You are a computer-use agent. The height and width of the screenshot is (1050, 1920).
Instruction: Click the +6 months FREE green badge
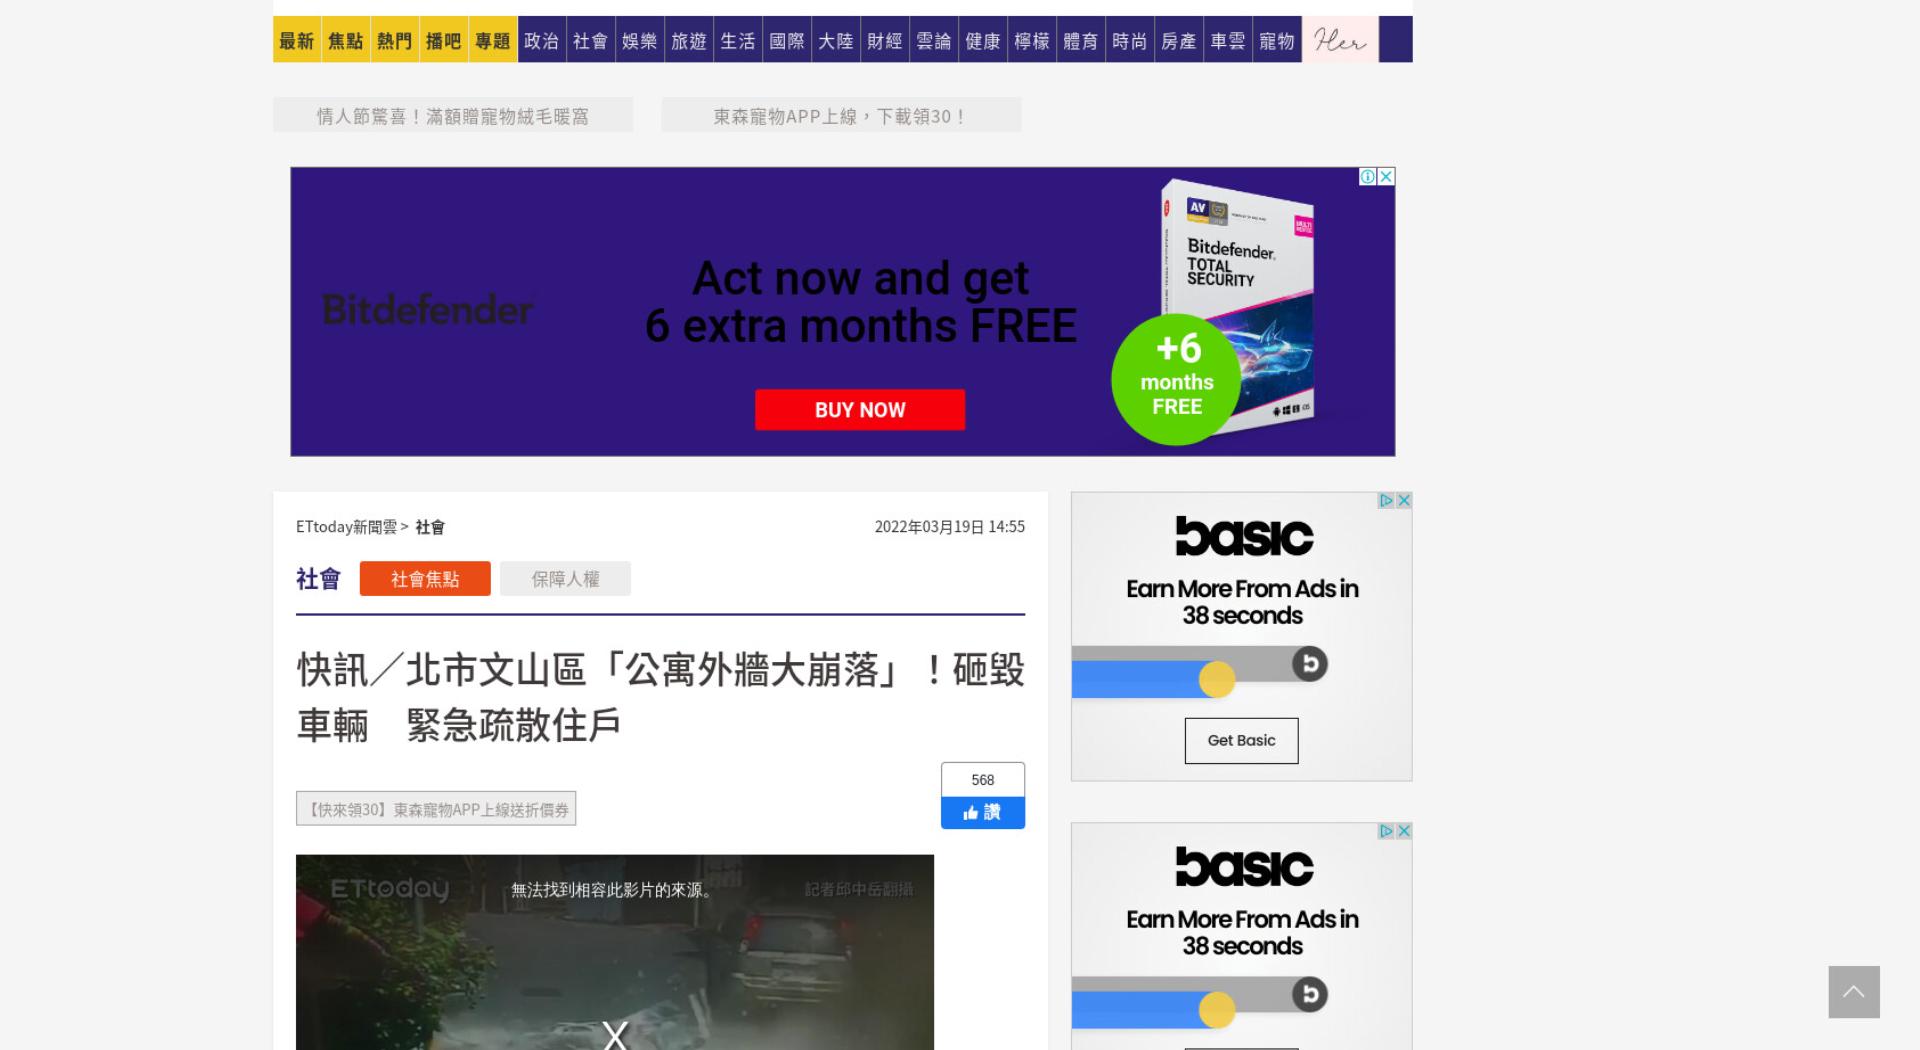pos(1176,380)
